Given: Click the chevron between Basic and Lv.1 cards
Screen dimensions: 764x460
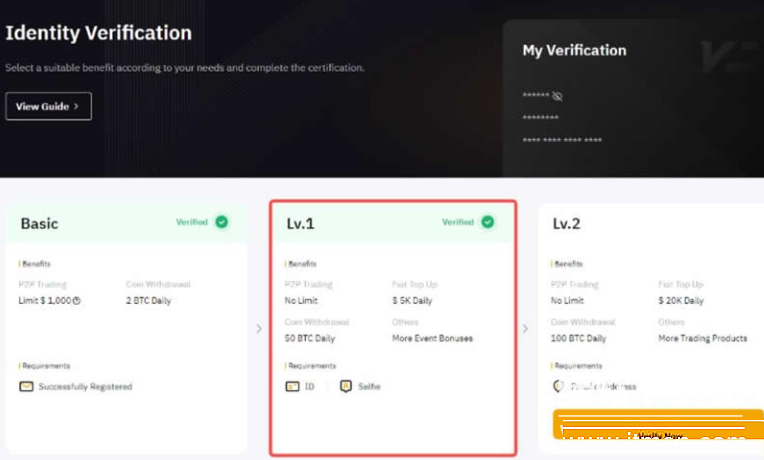Looking at the screenshot, I should click(259, 328).
